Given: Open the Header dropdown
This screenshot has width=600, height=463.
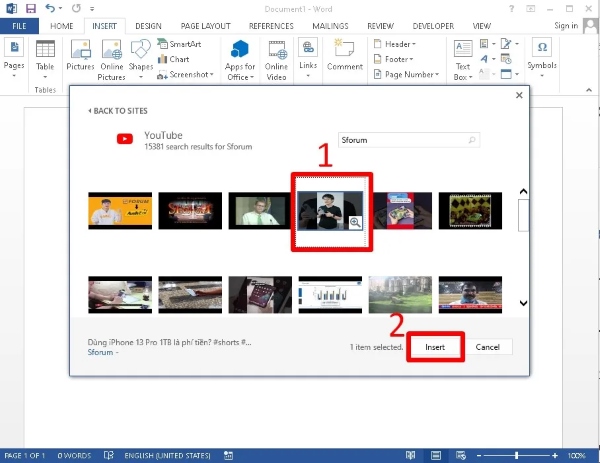Looking at the screenshot, I should (x=398, y=44).
